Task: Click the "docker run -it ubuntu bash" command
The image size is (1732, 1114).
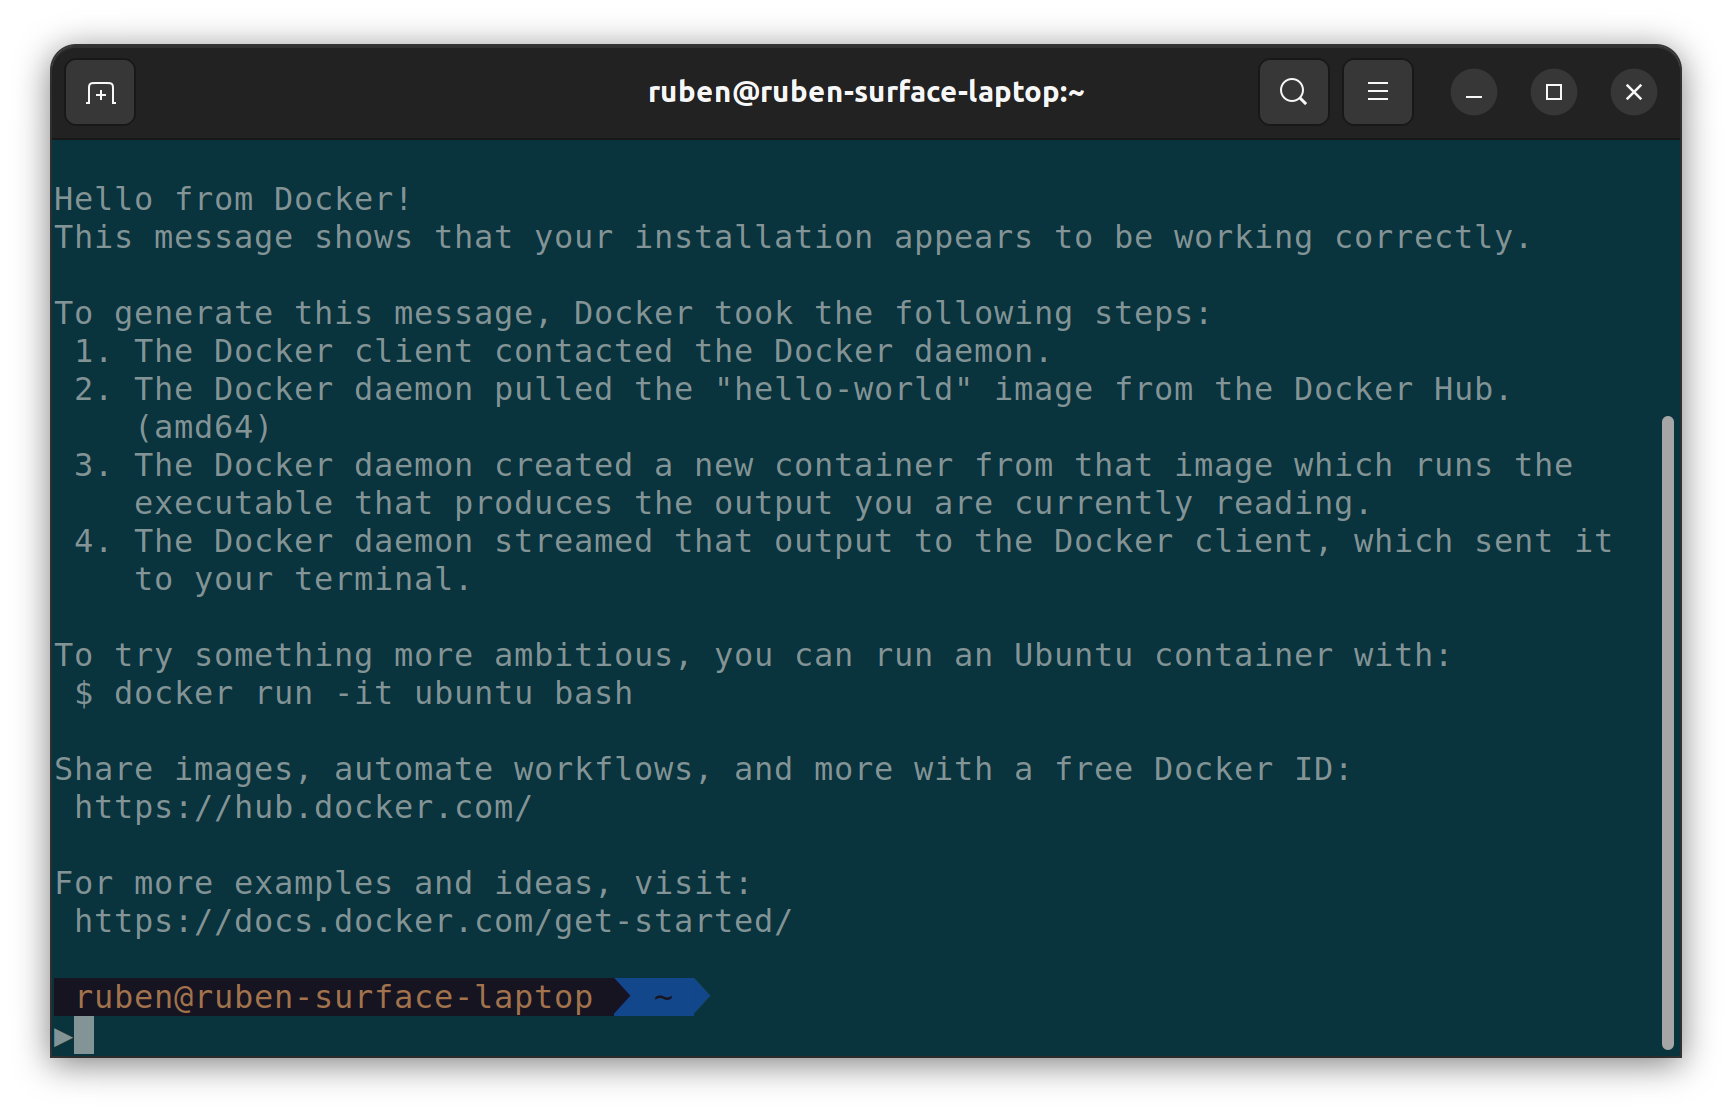Action: point(373,693)
